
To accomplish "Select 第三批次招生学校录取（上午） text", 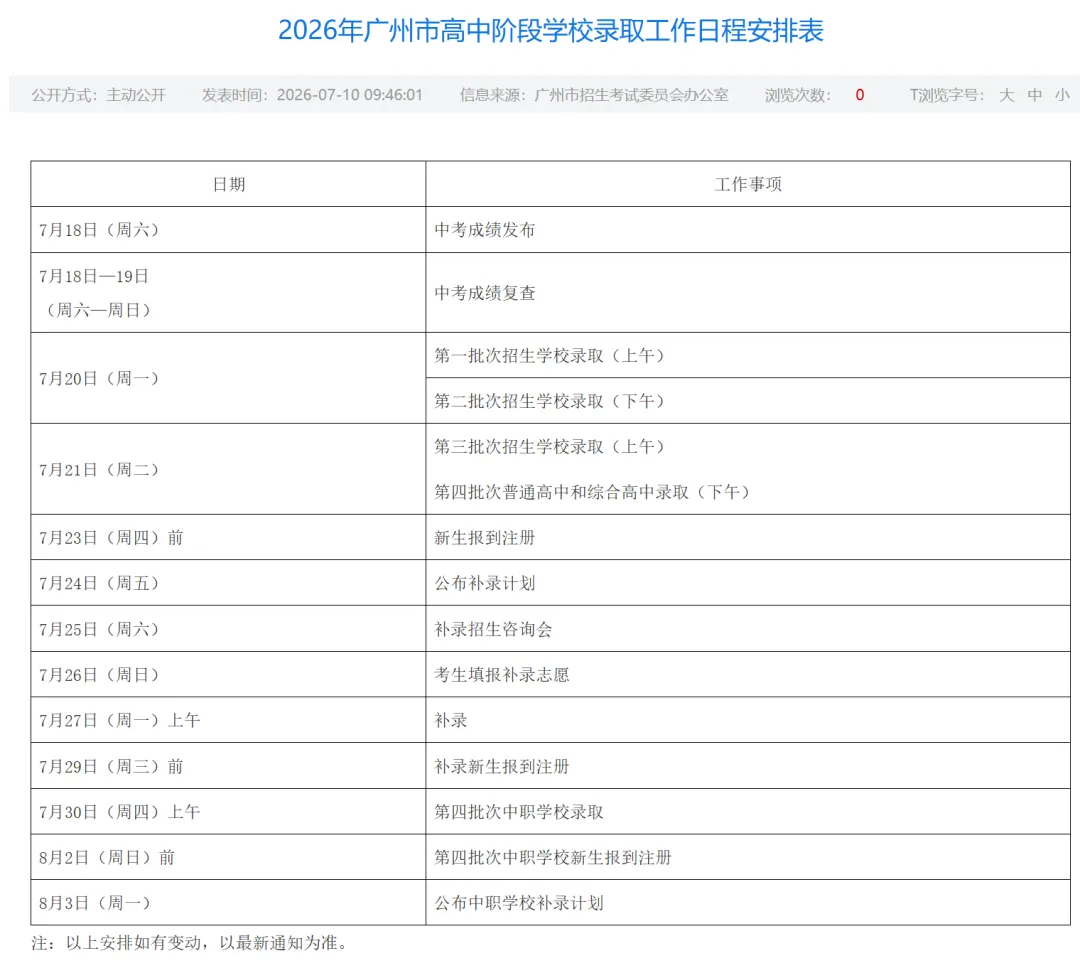I will click(x=550, y=446).
